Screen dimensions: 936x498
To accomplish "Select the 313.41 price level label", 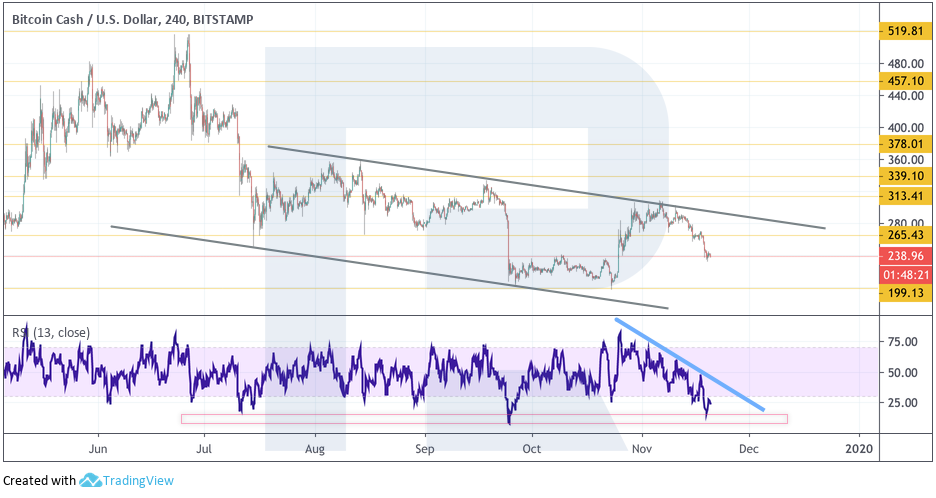I will point(905,196).
